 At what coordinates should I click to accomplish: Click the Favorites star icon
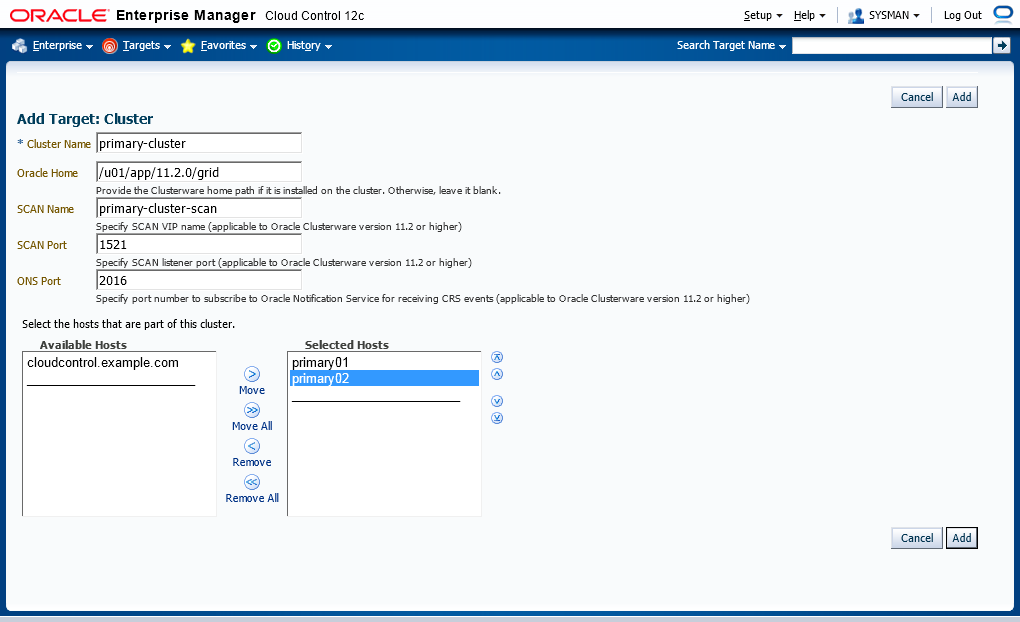point(188,46)
